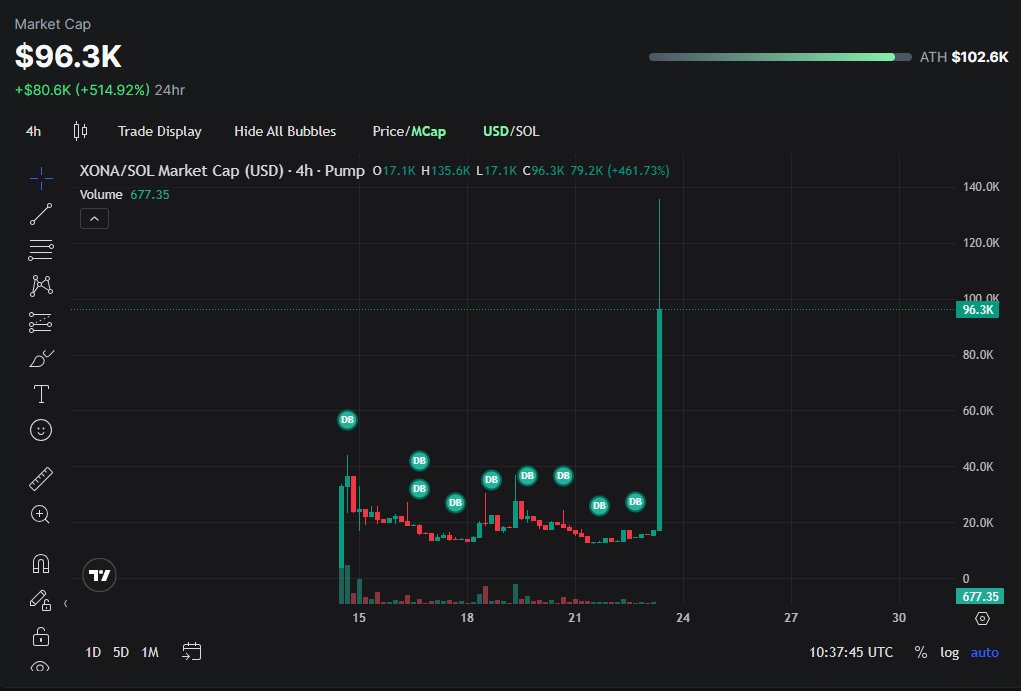Set range to 1D
The width and height of the screenshot is (1021, 691).
[x=93, y=652]
